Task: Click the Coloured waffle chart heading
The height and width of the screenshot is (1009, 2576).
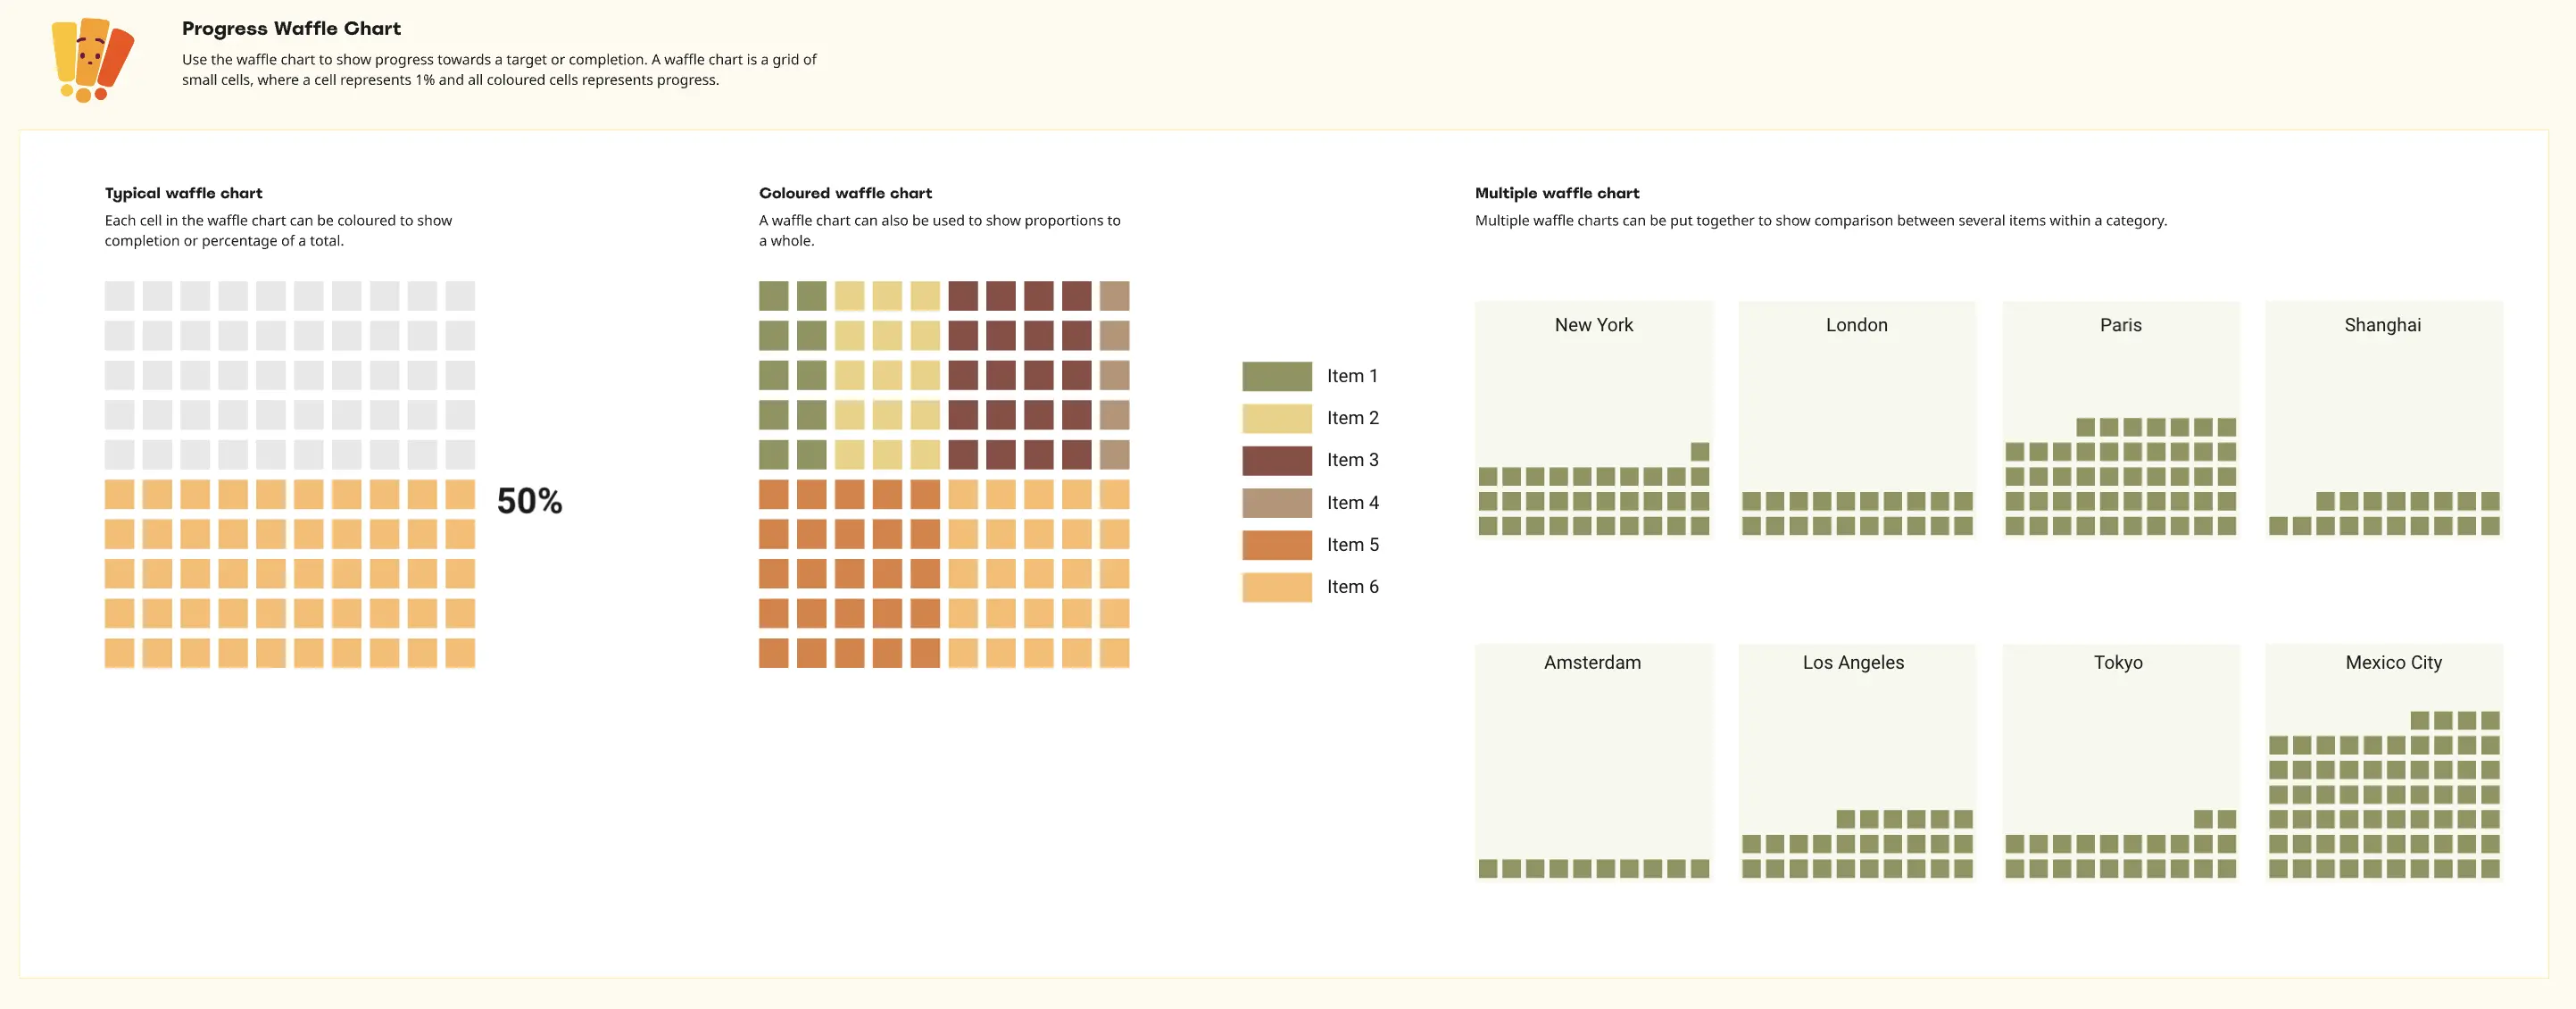Action: tap(845, 193)
